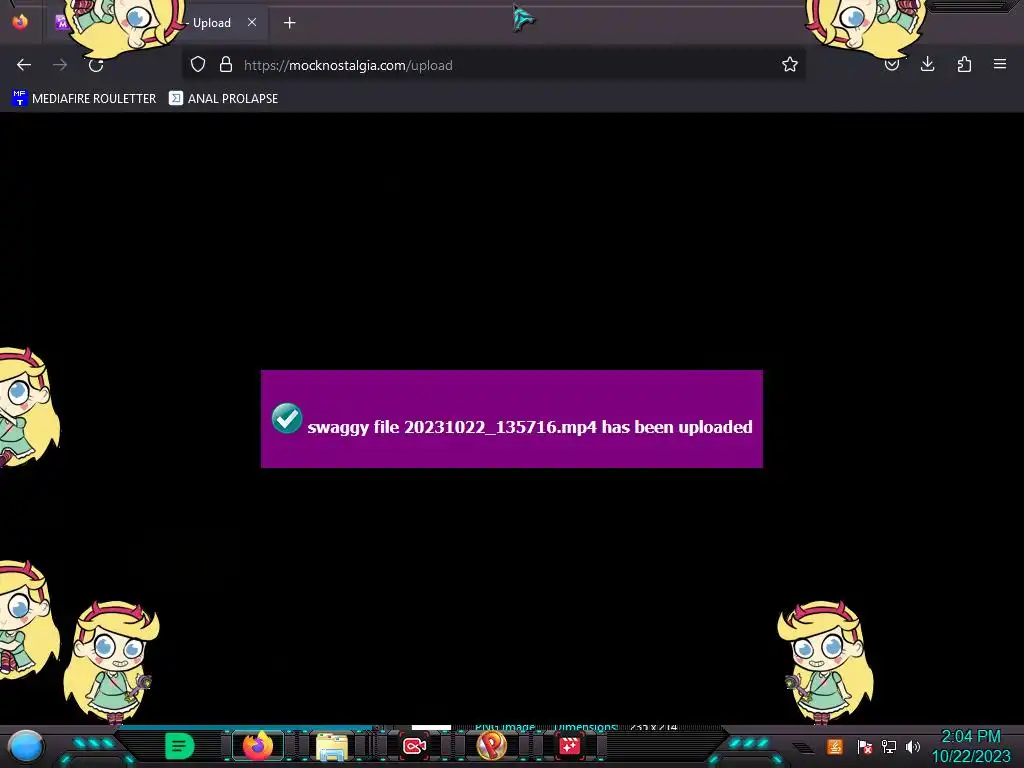Go back to the previous page

tap(24, 65)
